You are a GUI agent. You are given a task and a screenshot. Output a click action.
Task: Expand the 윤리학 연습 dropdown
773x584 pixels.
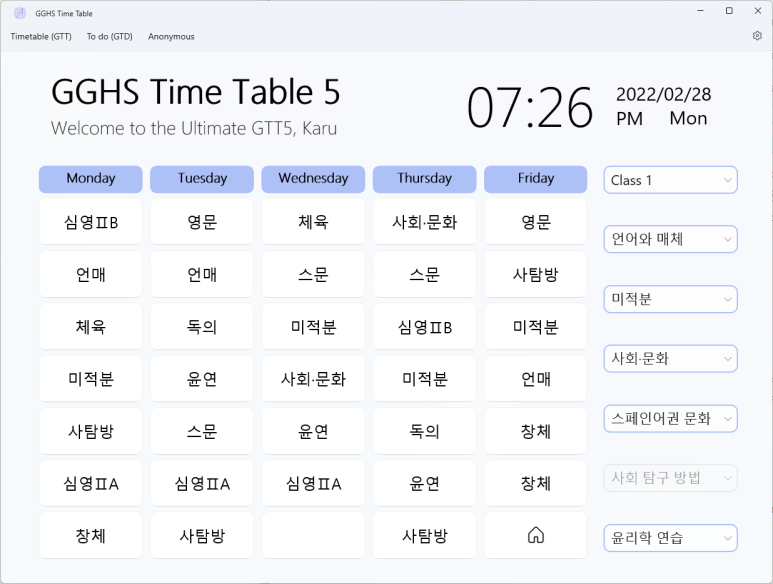[670, 538]
